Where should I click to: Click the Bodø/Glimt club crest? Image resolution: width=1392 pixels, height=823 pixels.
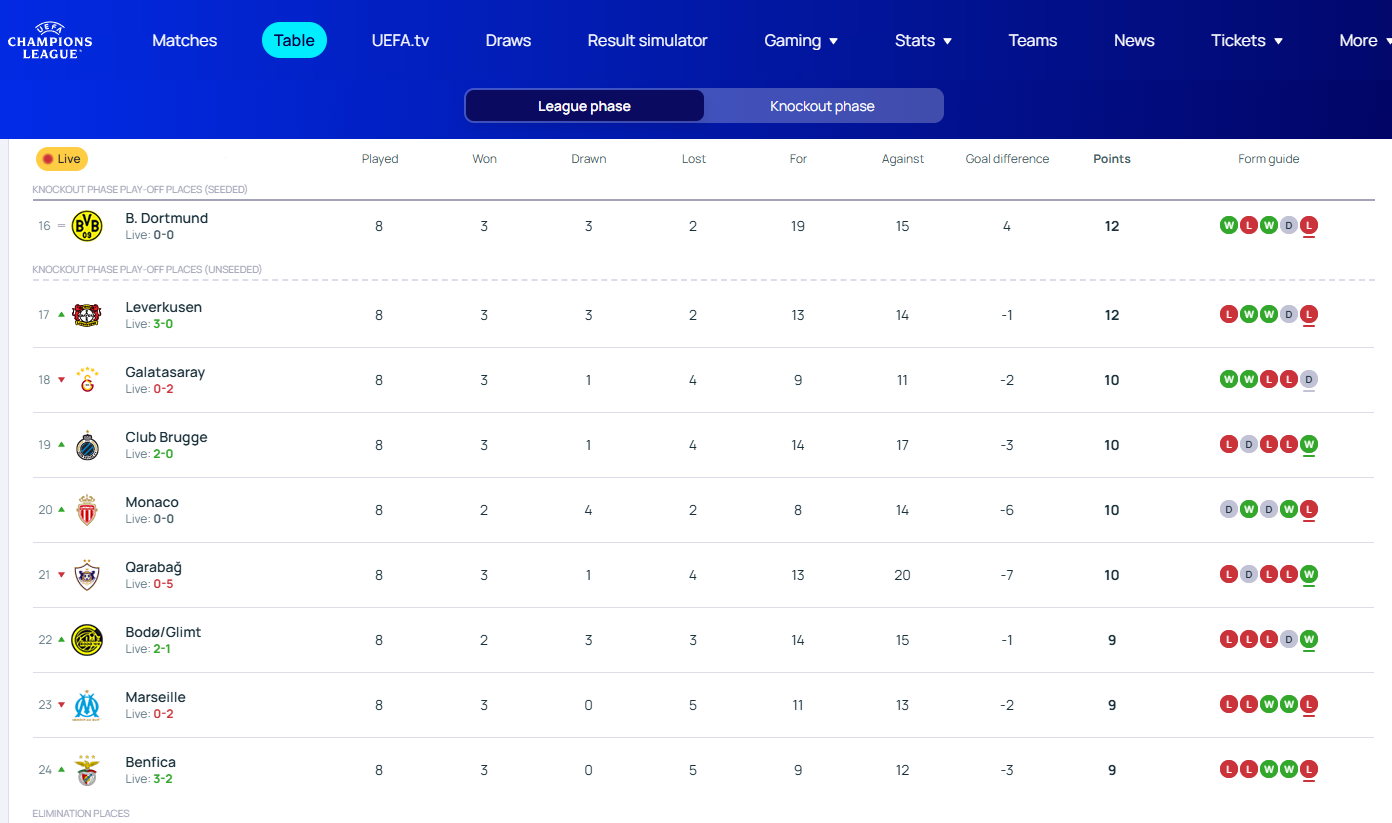pyautogui.click(x=87, y=640)
